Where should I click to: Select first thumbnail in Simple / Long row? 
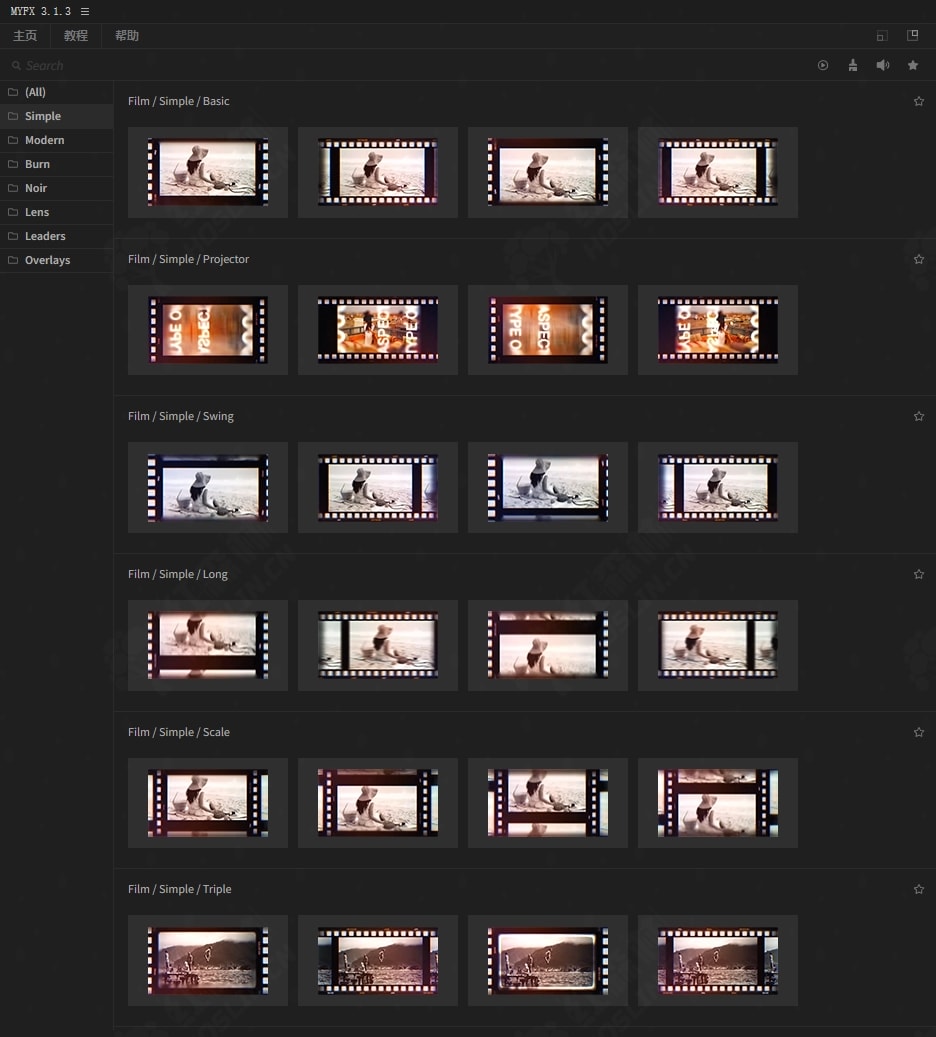208,645
